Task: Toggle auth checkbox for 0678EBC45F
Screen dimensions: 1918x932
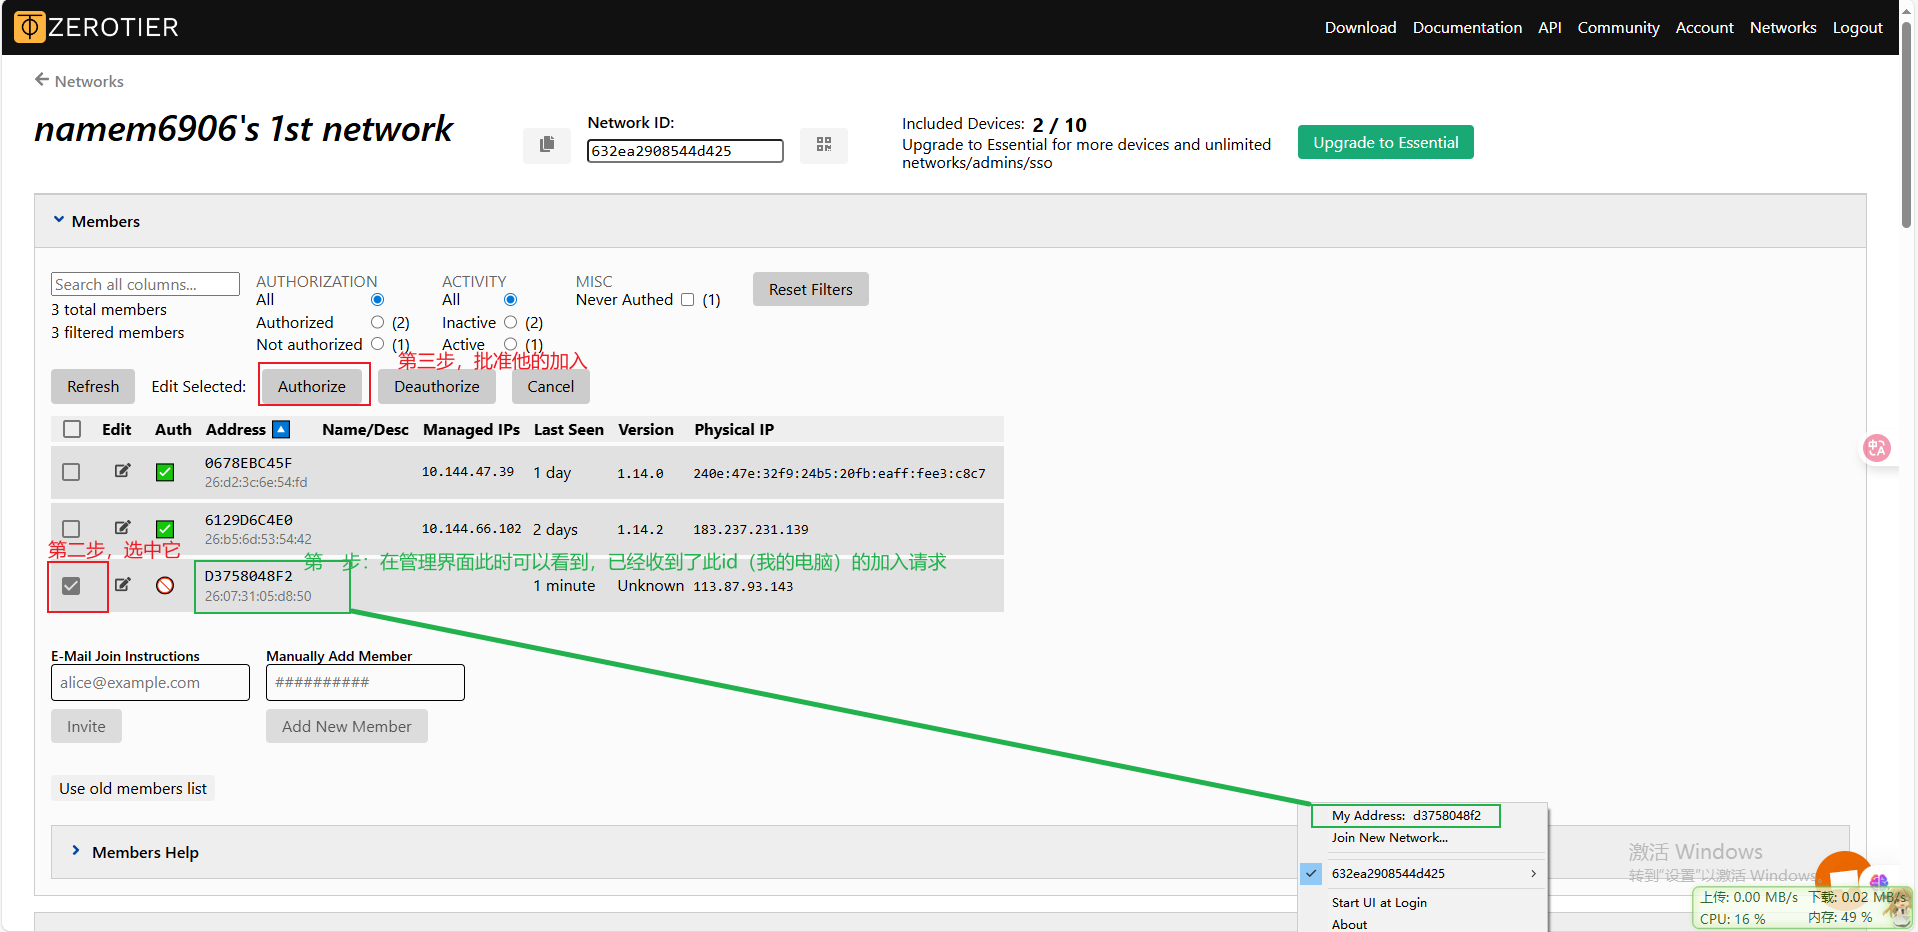Action: coord(165,472)
